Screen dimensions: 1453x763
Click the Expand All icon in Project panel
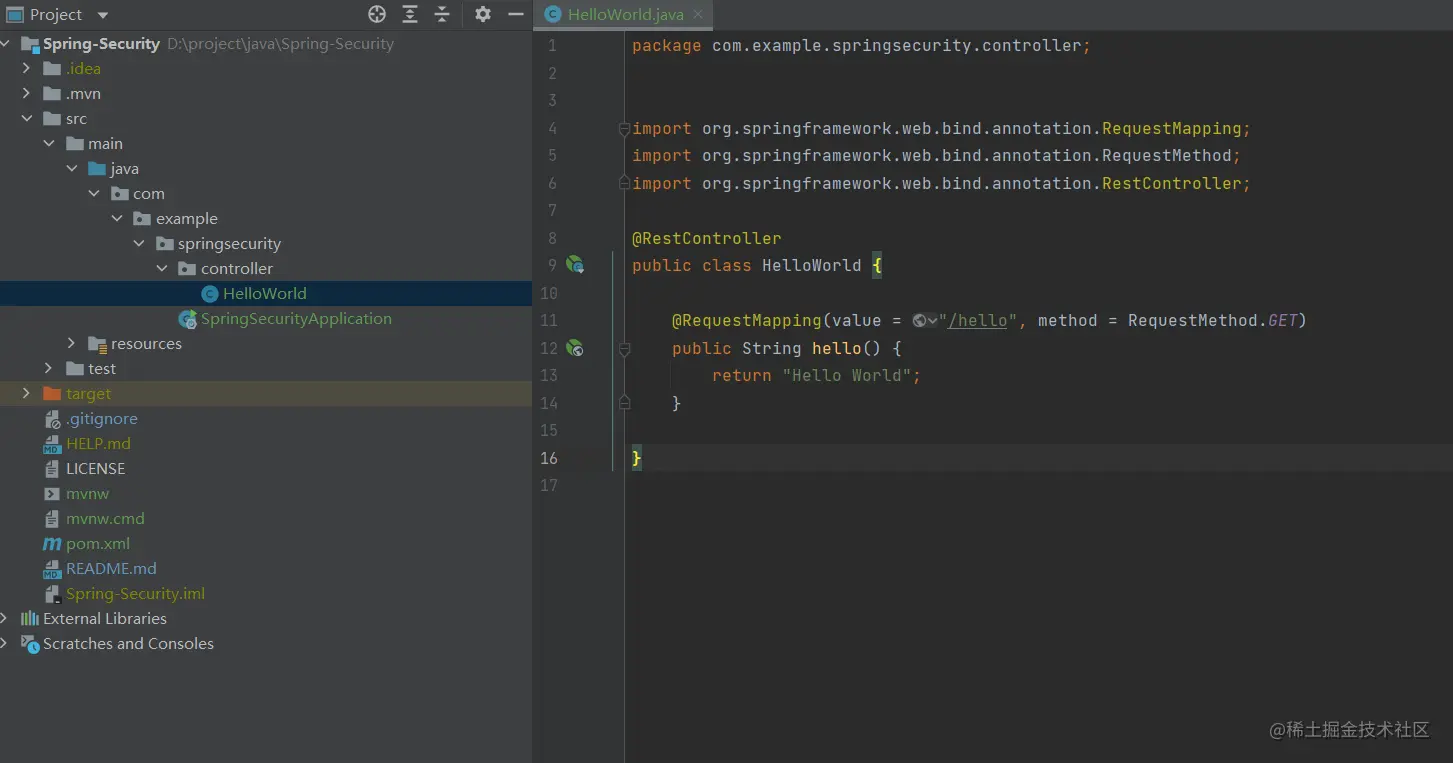(x=410, y=14)
